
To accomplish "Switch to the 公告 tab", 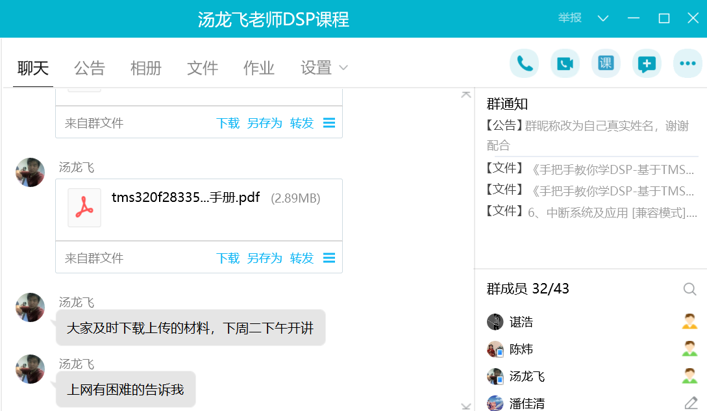I will click(x=89, y=68).
